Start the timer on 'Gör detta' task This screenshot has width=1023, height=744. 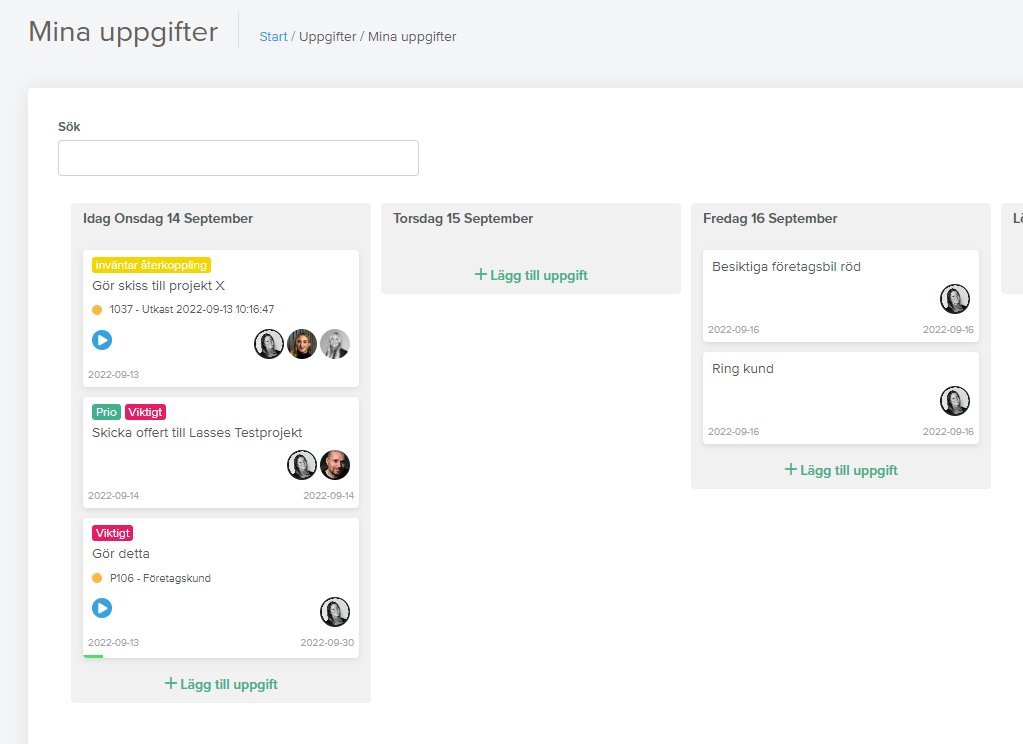click(102, 608)
